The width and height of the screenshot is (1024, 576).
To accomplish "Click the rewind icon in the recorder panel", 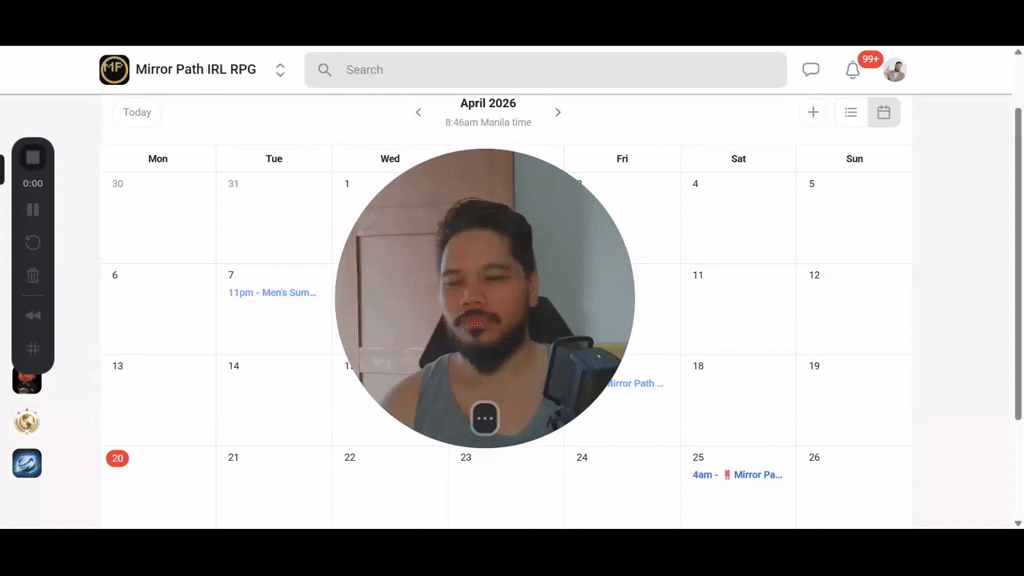I will tap(33, 315).
